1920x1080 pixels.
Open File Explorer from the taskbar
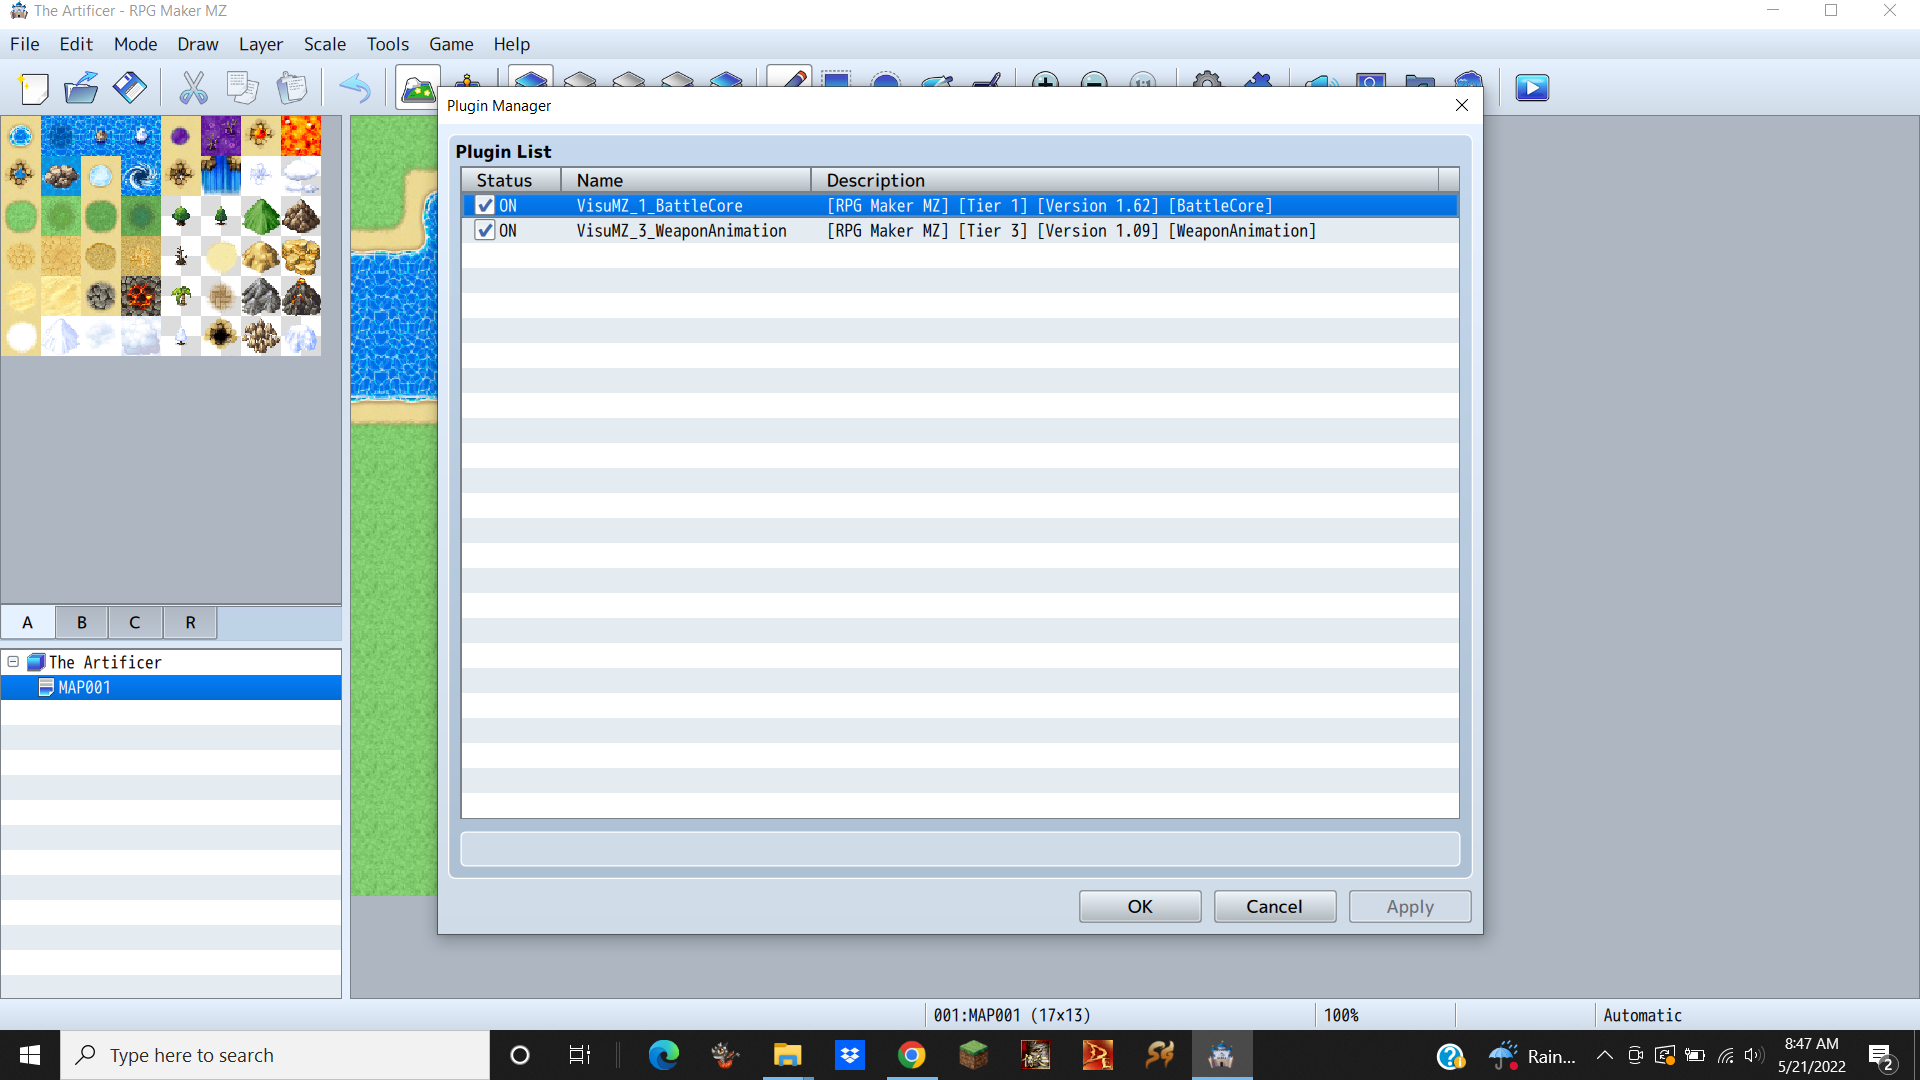click(788, 1055)
